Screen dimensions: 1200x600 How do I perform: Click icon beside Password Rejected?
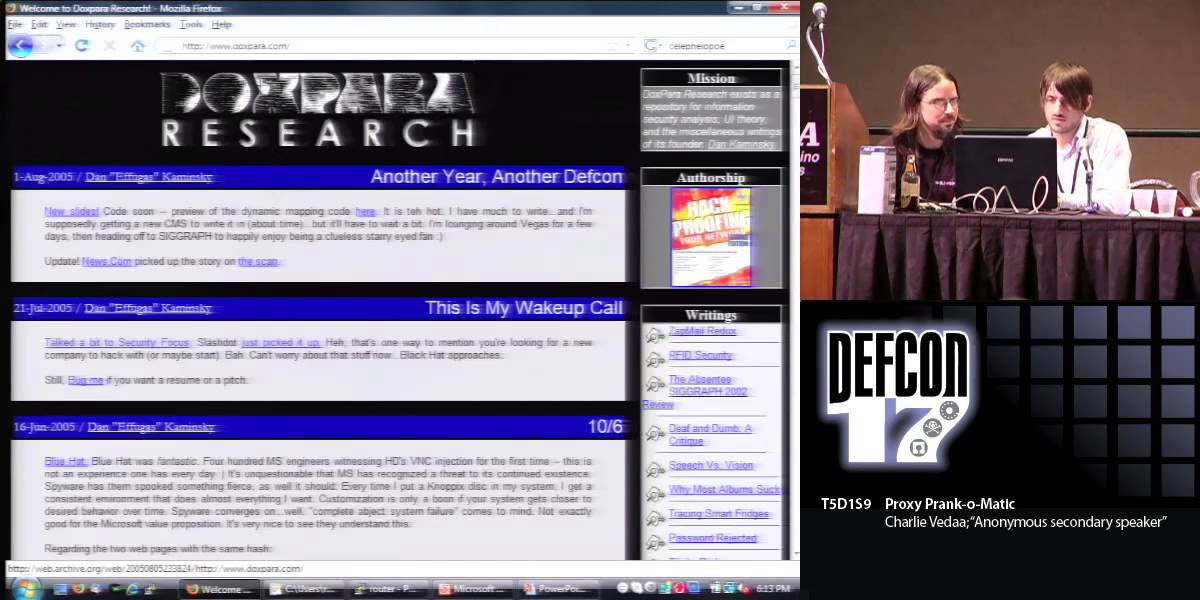(655, 542)
